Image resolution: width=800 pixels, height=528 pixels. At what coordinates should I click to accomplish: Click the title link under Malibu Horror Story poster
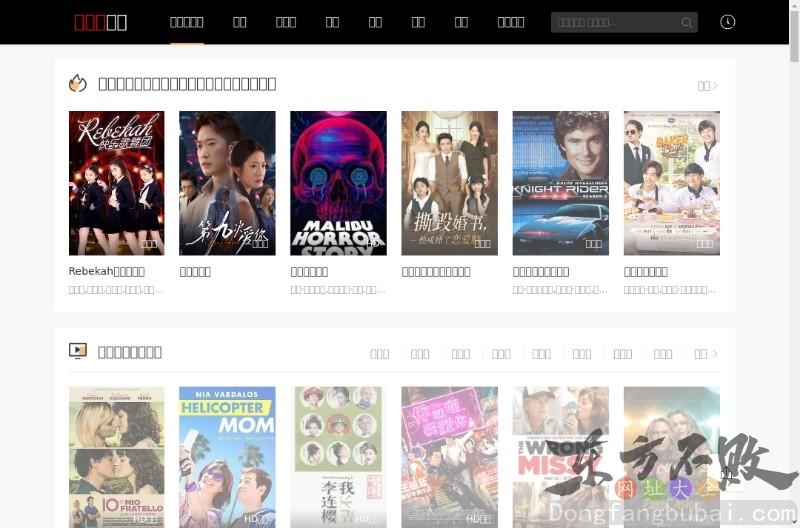pos(309,271)
